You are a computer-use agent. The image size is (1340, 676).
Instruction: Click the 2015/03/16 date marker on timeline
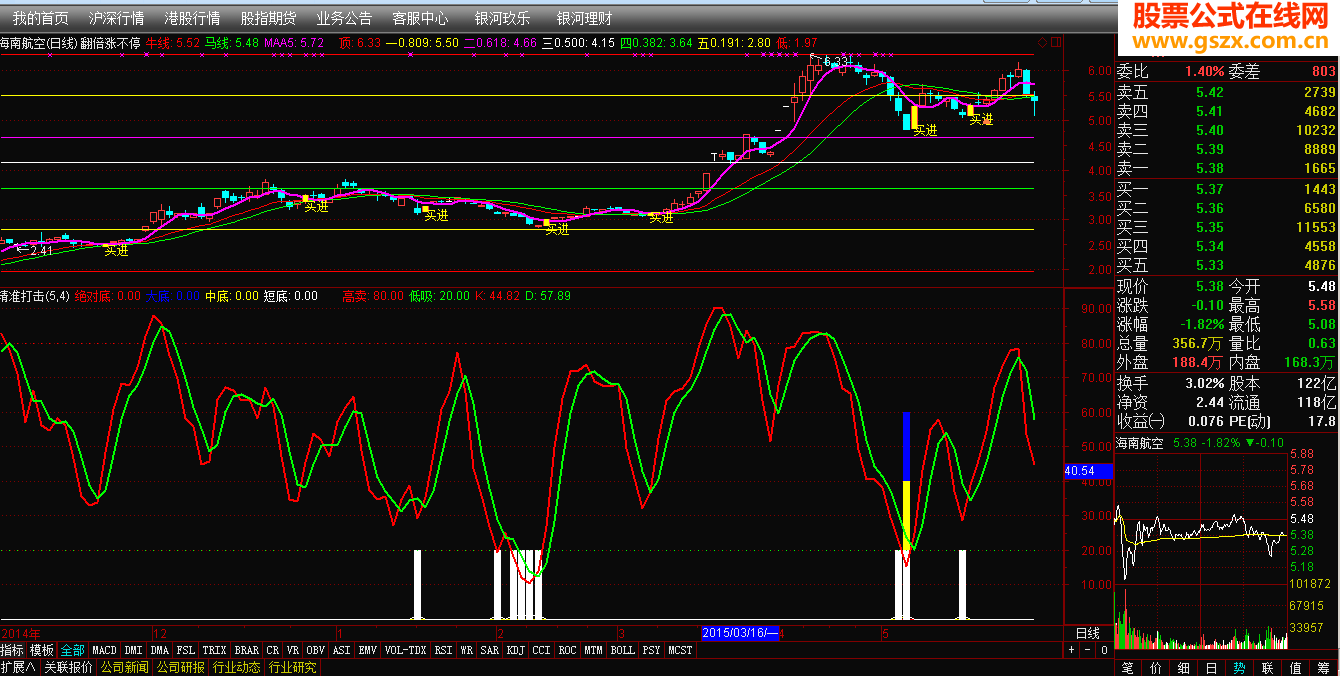click(741, 633)
